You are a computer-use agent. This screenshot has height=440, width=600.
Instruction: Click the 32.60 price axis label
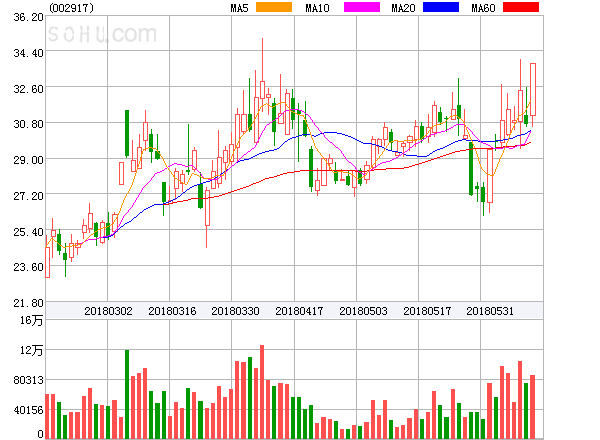tap(28, 89)
